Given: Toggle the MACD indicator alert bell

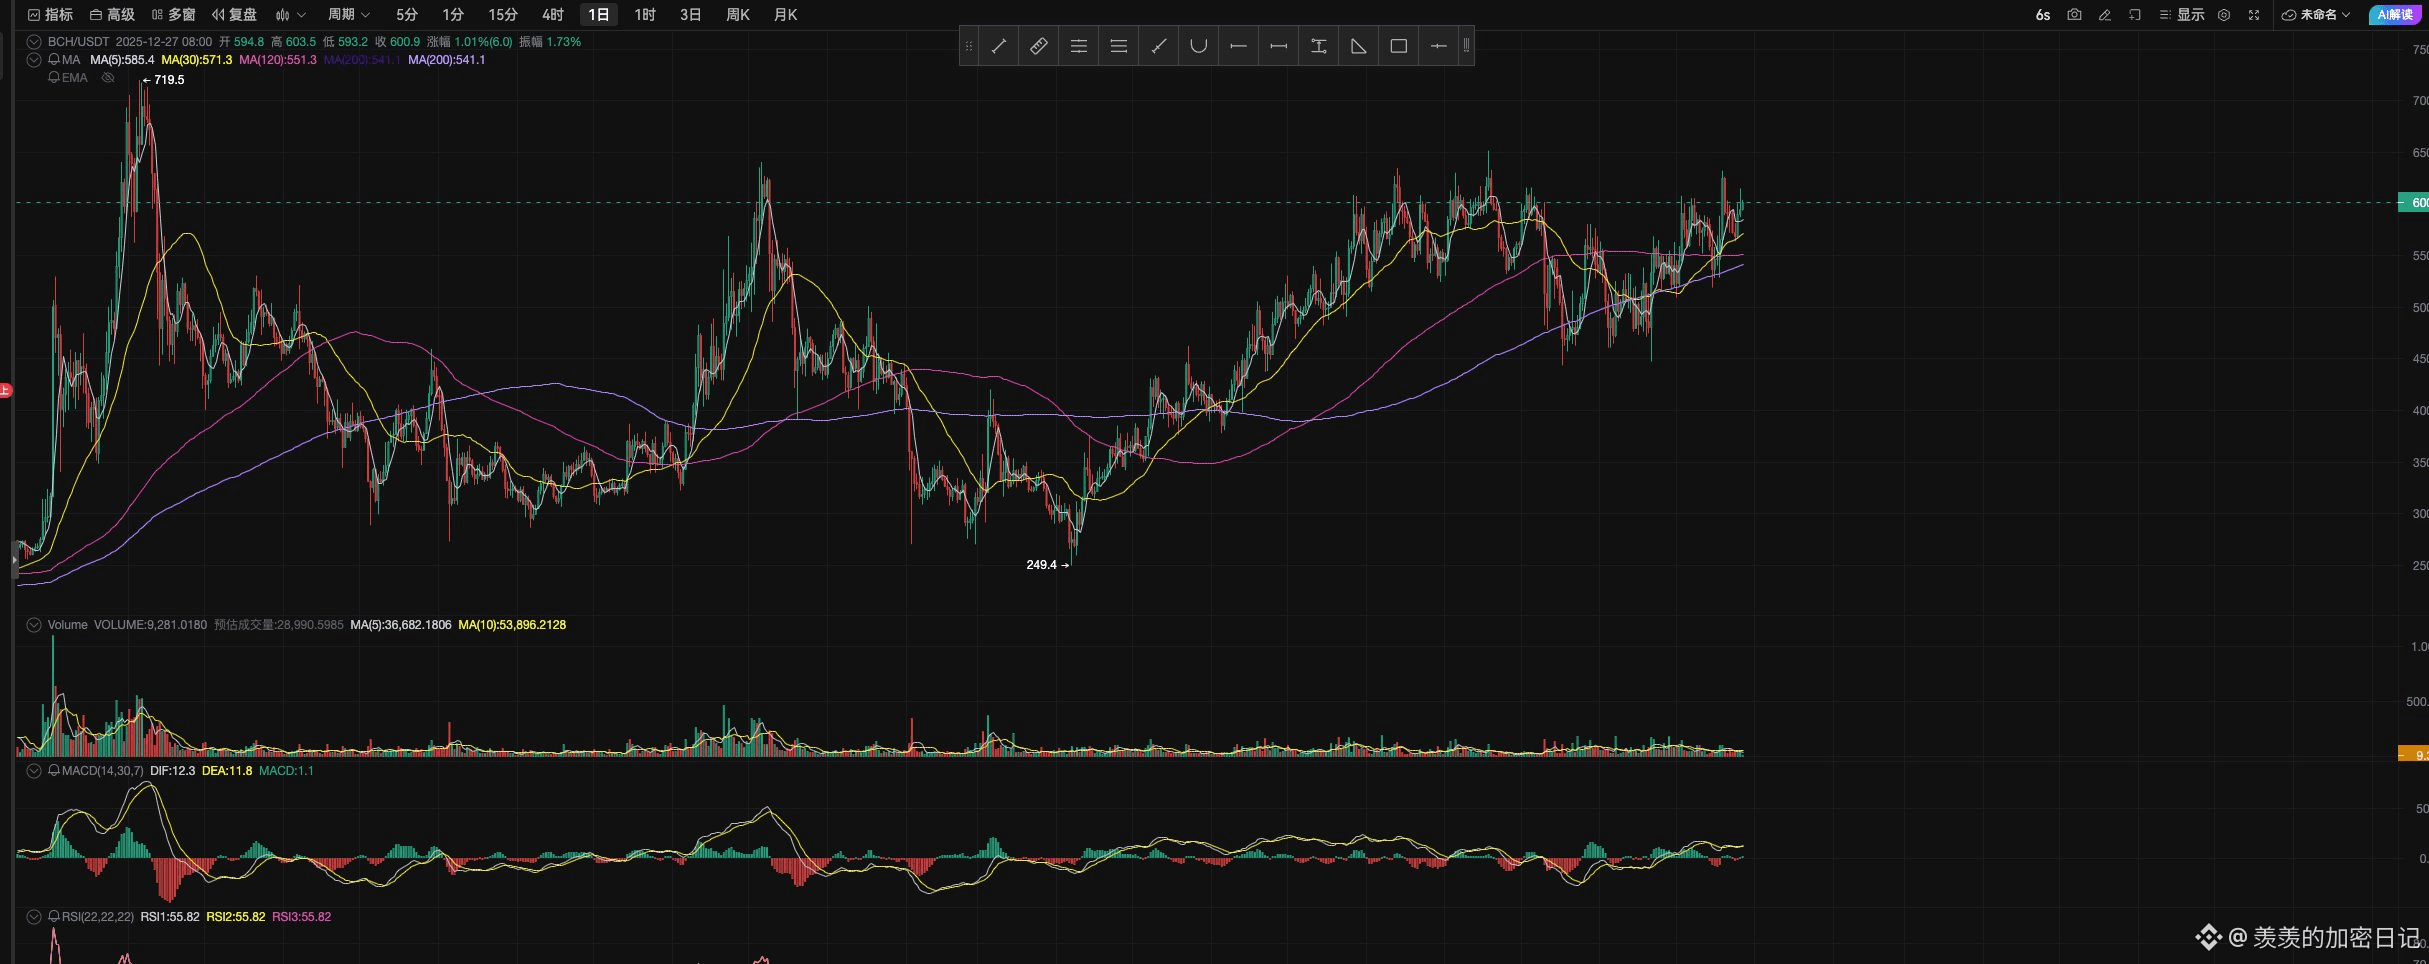Looking at the screenshot, I should [54, 771].
